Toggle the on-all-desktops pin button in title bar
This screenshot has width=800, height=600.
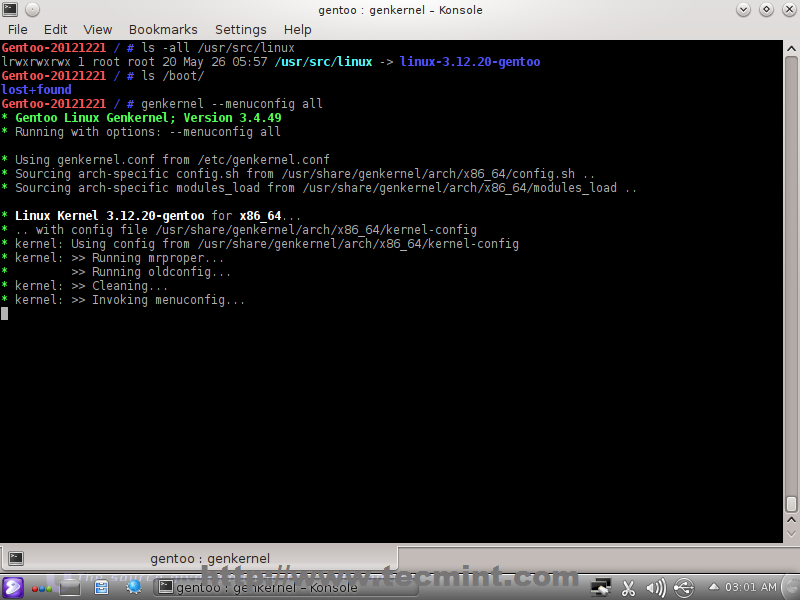[x=32, y=9]
